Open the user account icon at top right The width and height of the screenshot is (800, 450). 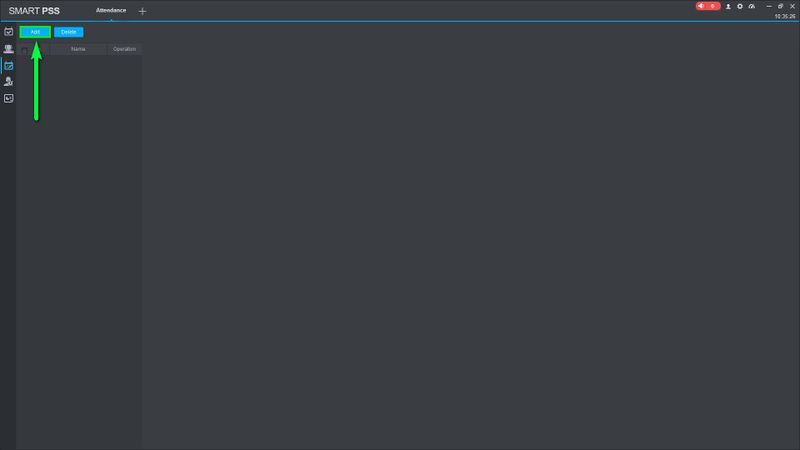[728, 7]
